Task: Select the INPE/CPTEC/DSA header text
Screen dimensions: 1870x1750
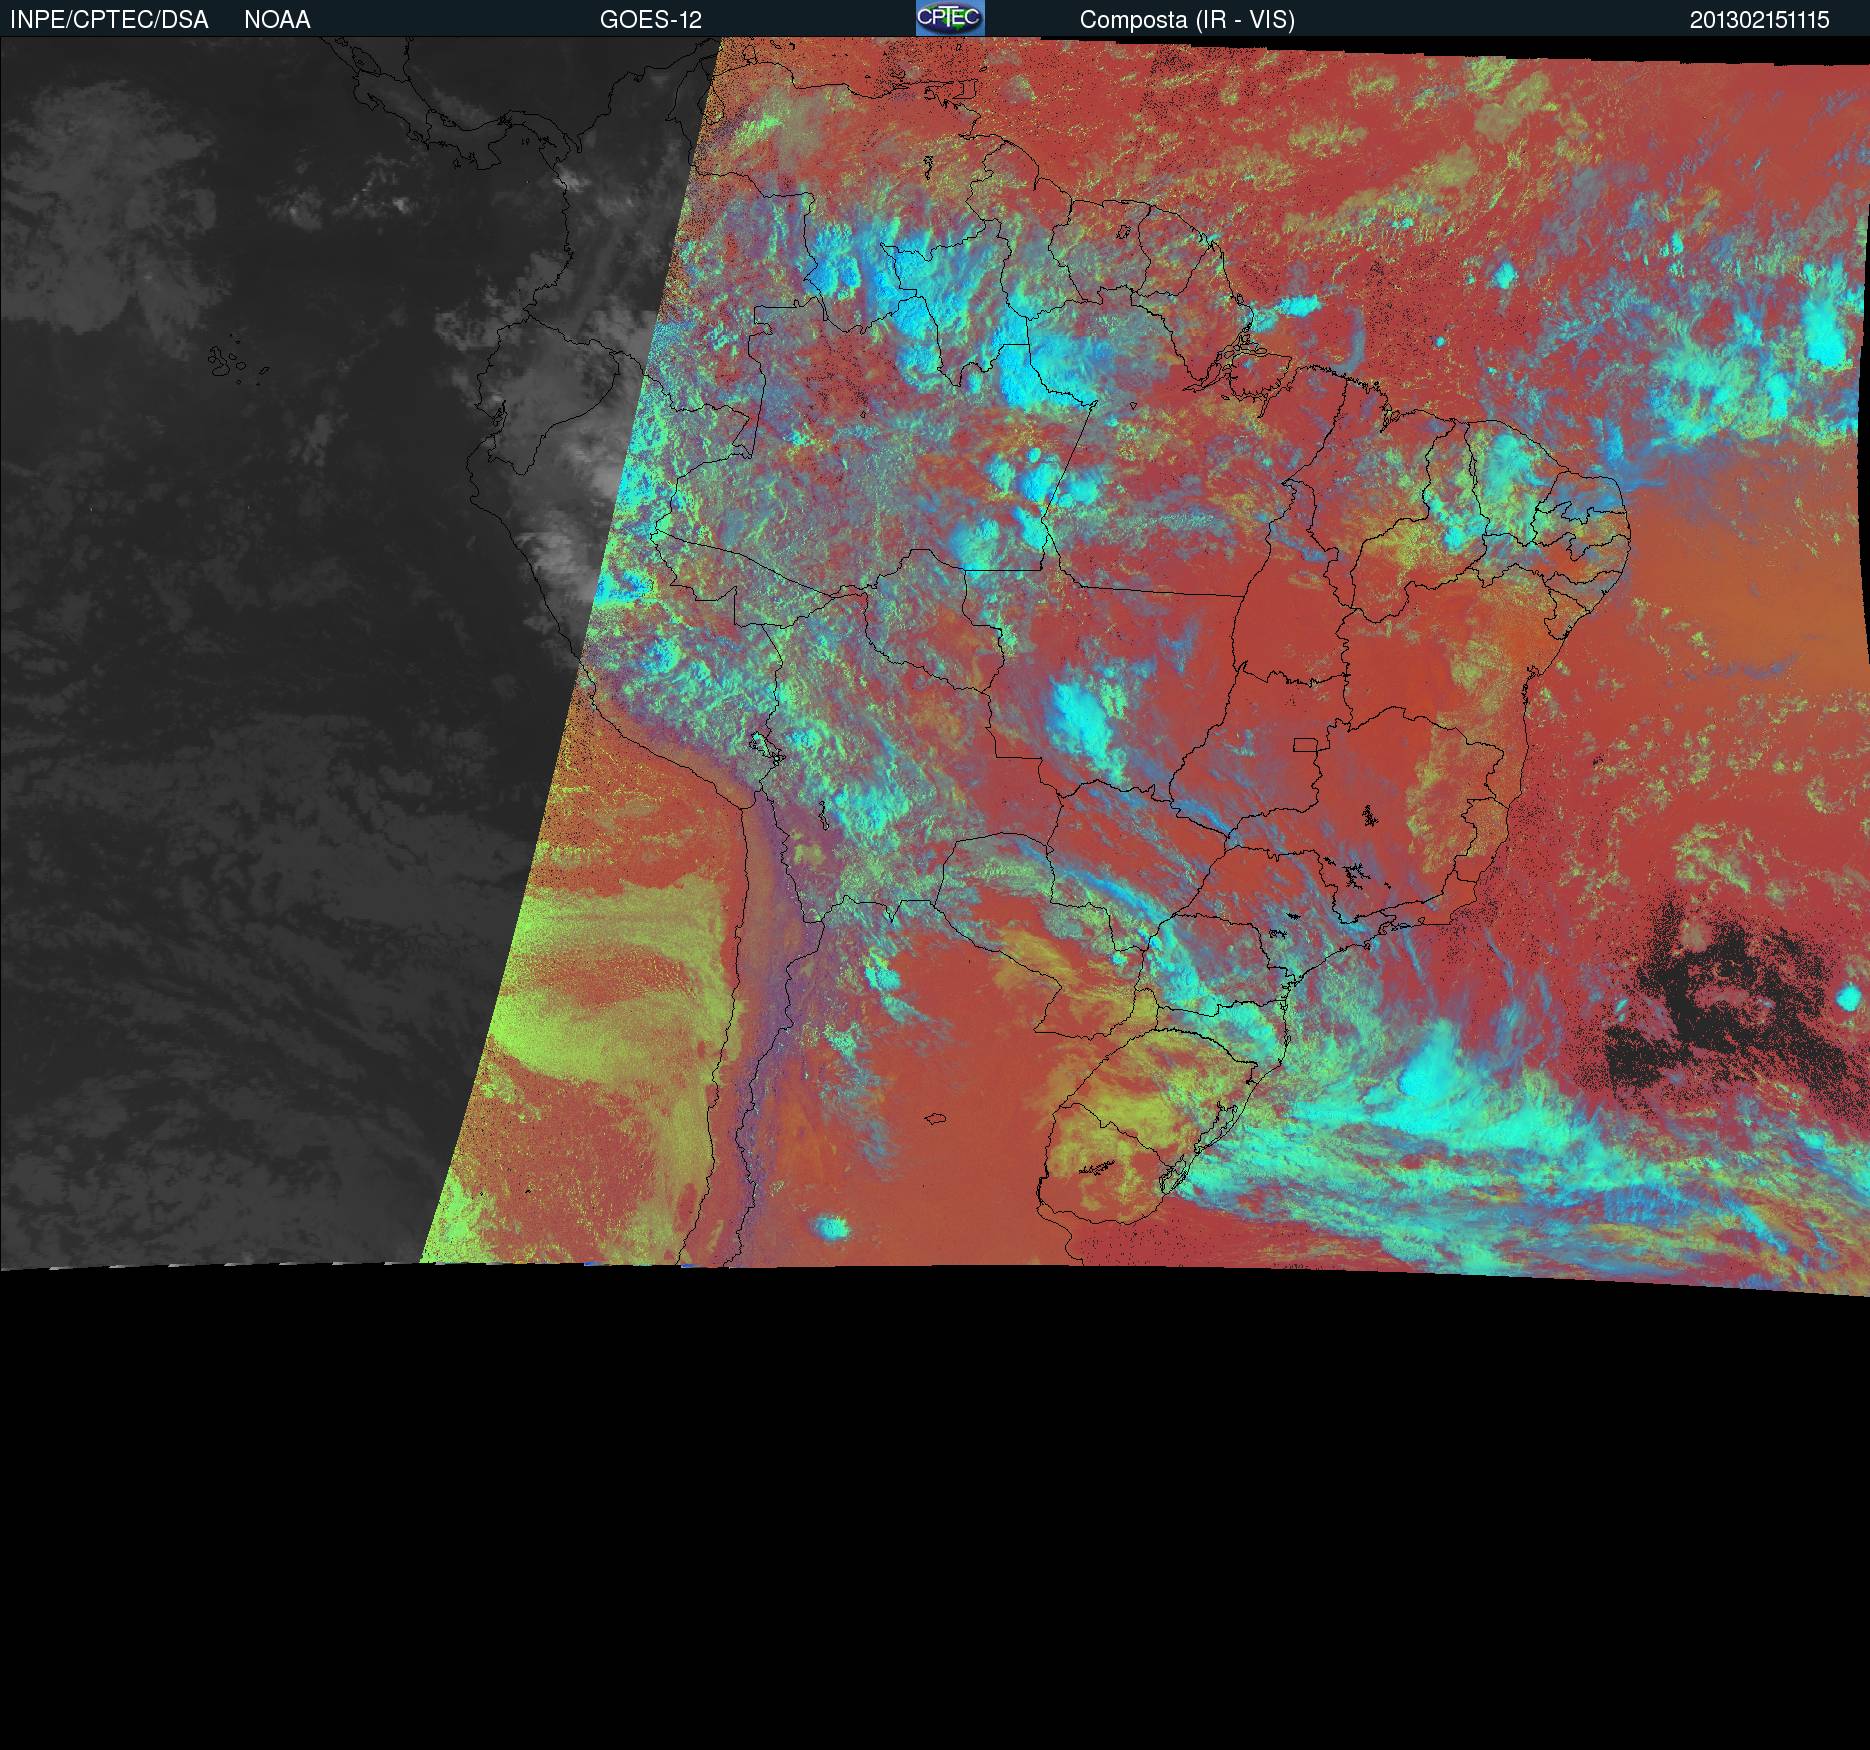Action: (109, 20)
